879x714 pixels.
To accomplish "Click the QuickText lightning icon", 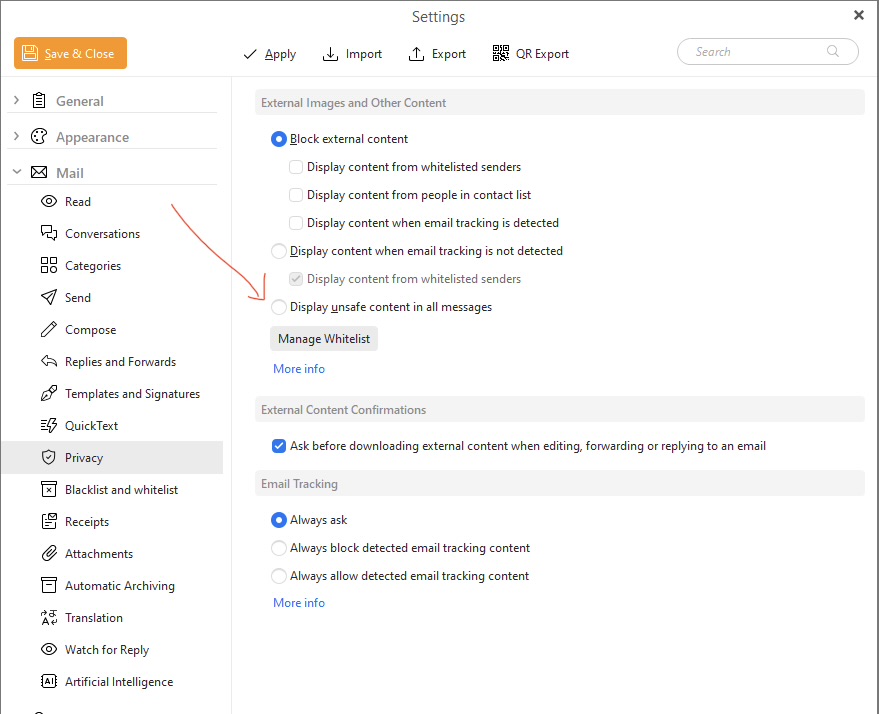I will pyautogui.click(x=49, y=425).
